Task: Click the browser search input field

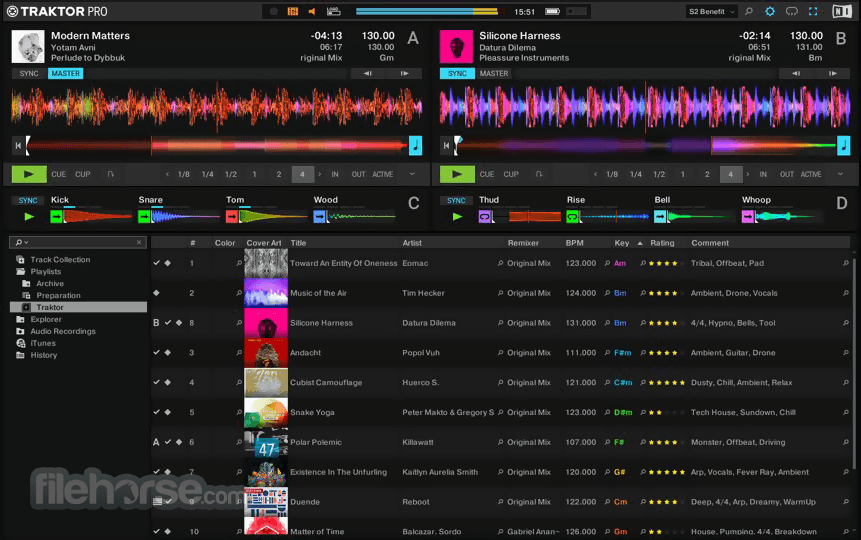Action: 78,242
